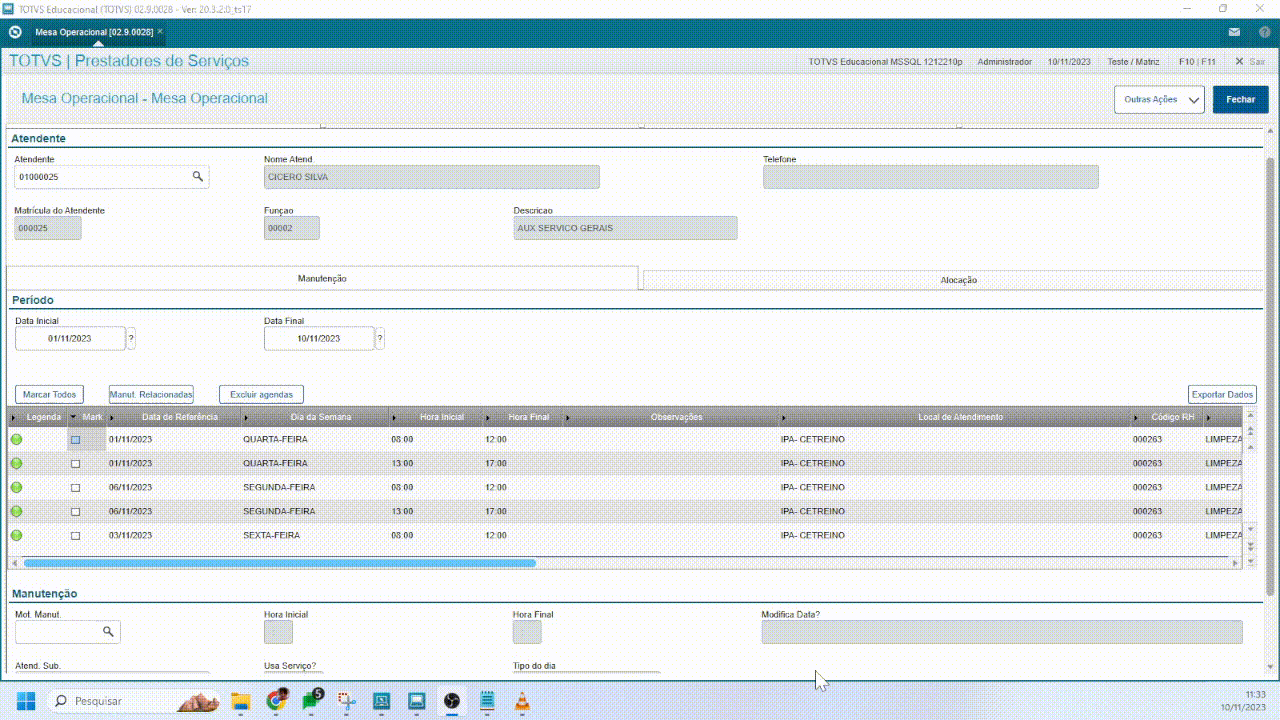Screen dimensions: 1280x720
Task: Close the Mesa Operacional tab with x
Action: pyautogui.click(x=160, y=32)
